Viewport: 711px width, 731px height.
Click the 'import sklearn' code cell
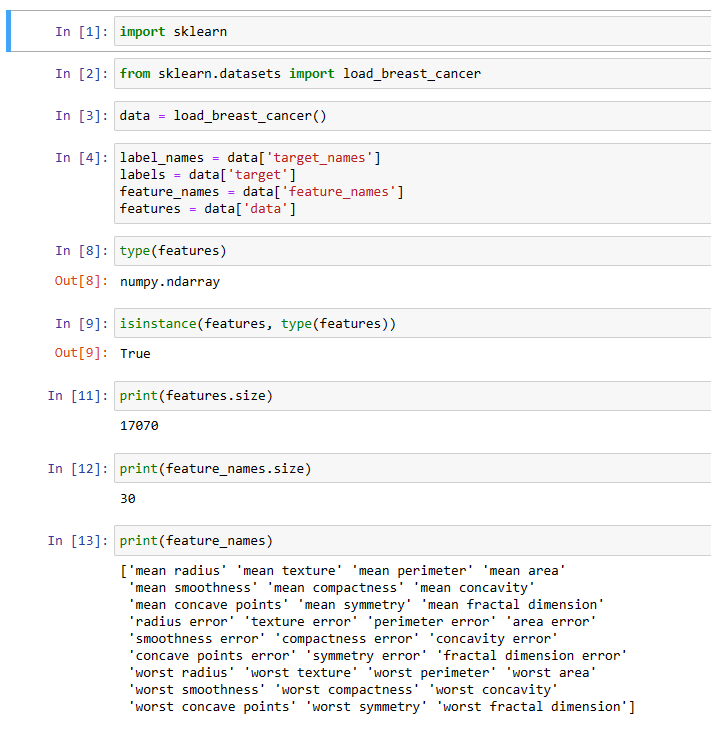[400, 32]
